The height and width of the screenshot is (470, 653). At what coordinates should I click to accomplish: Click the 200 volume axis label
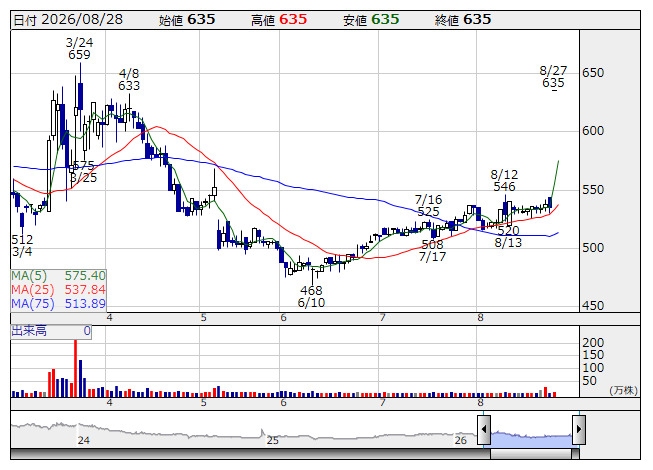coord(593,343)
